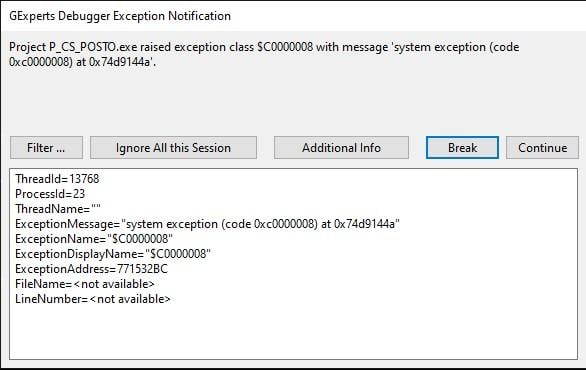This screenshot has width=586, height=370.
Task: Click the FileName=<not available> line
Action: (x=85, y=284)
